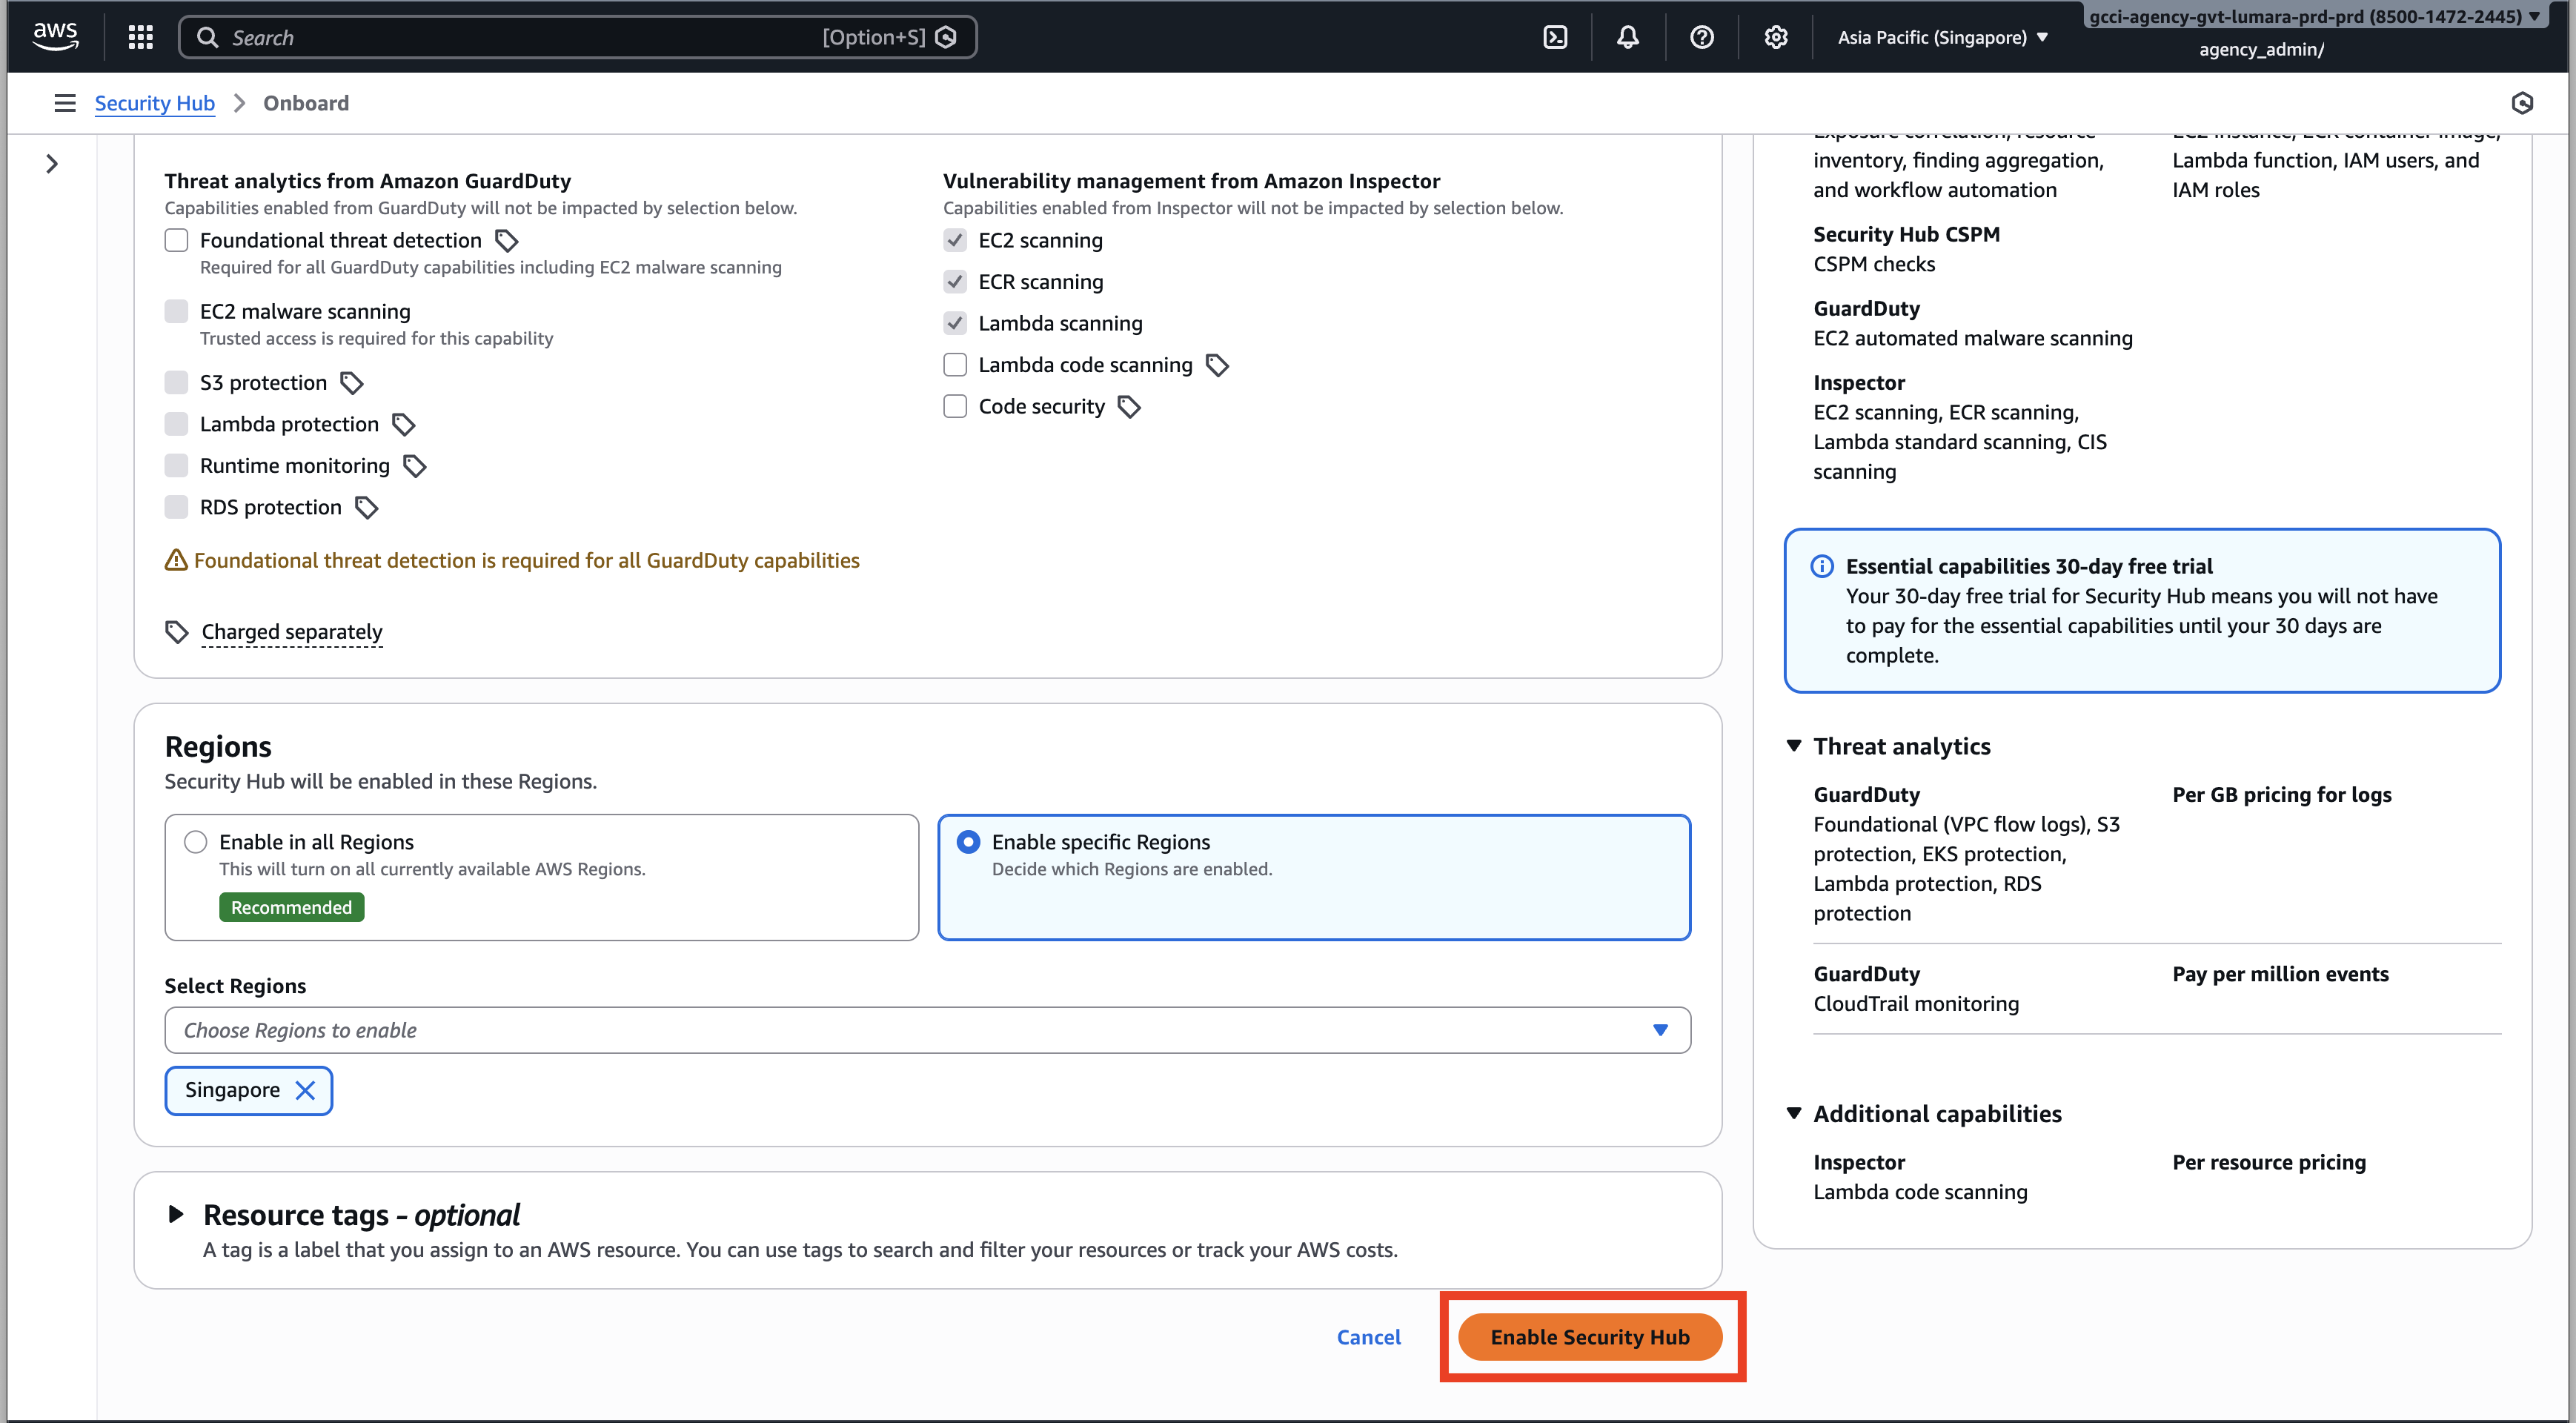Click the Enable Security Hub button
The height and width of the screenshot is (1423, 2576).
point(1590,1337)
